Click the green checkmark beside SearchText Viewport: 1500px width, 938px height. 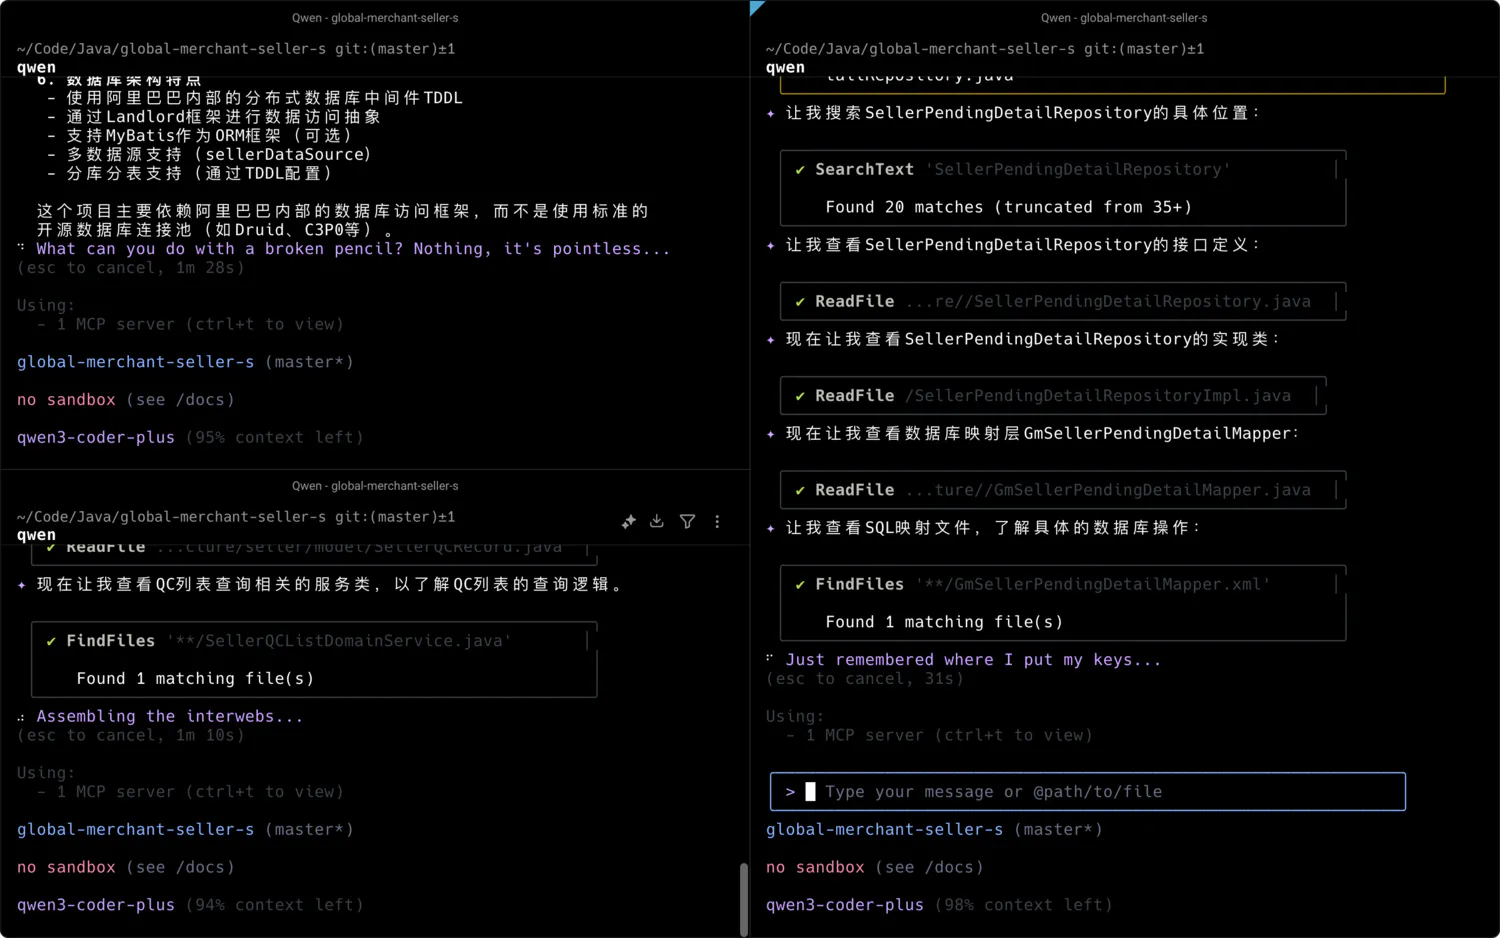800,170
